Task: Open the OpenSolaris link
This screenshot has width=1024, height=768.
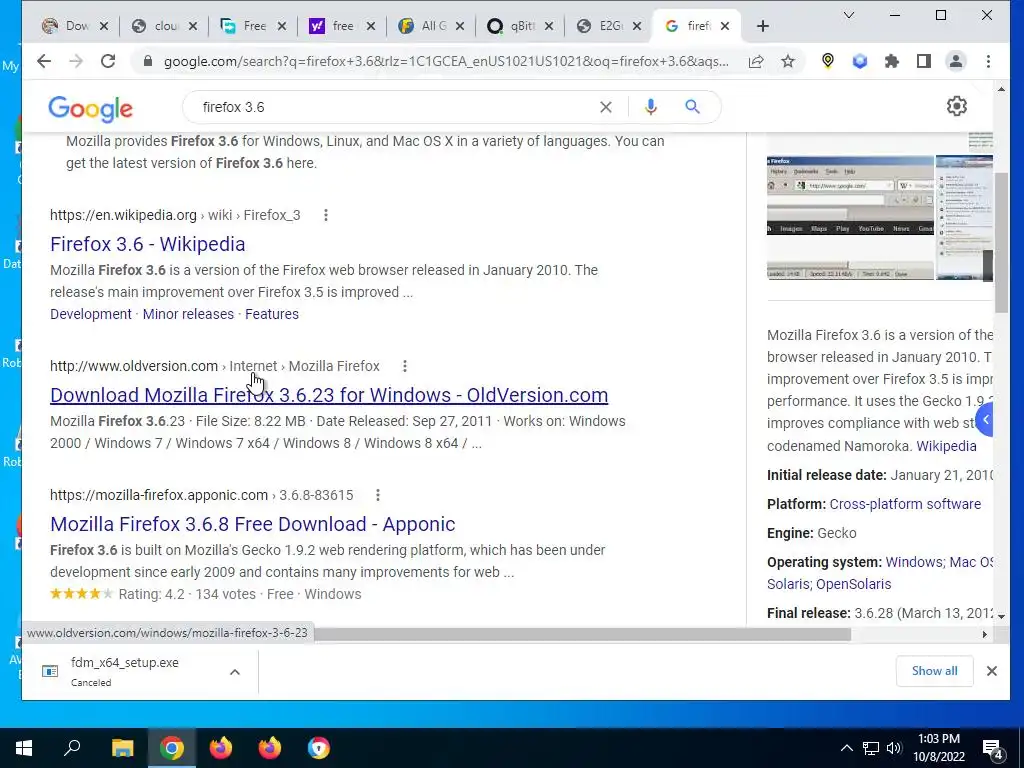Action: (x=854, y=584)
